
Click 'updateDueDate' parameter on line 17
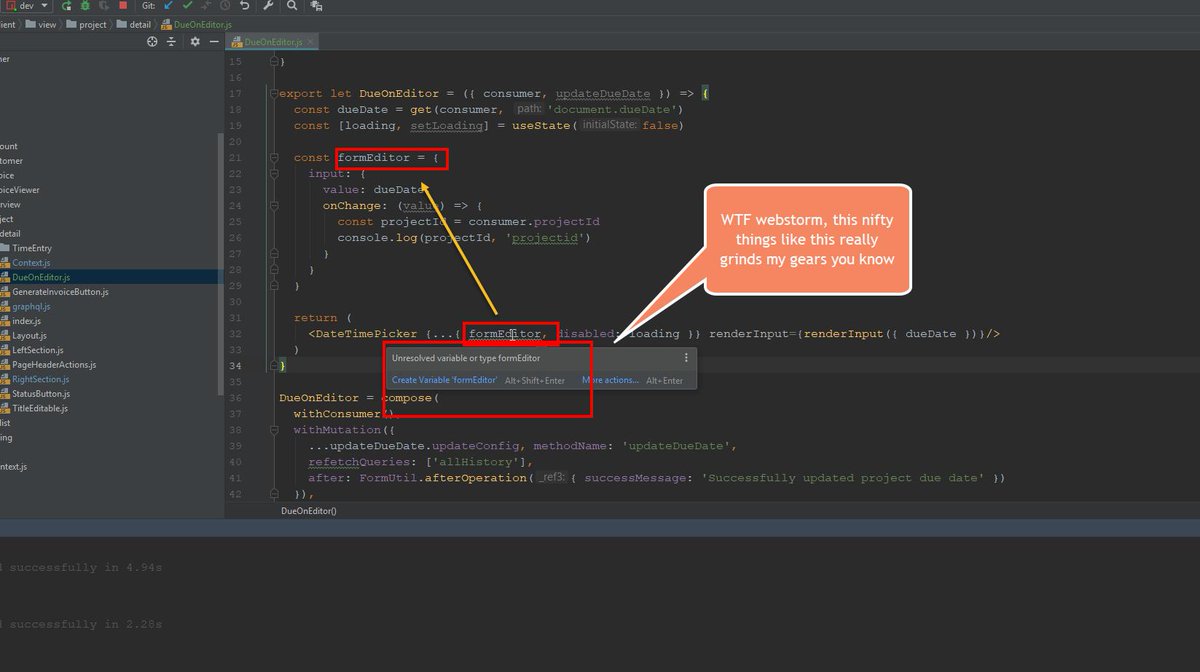pos(602,94)
